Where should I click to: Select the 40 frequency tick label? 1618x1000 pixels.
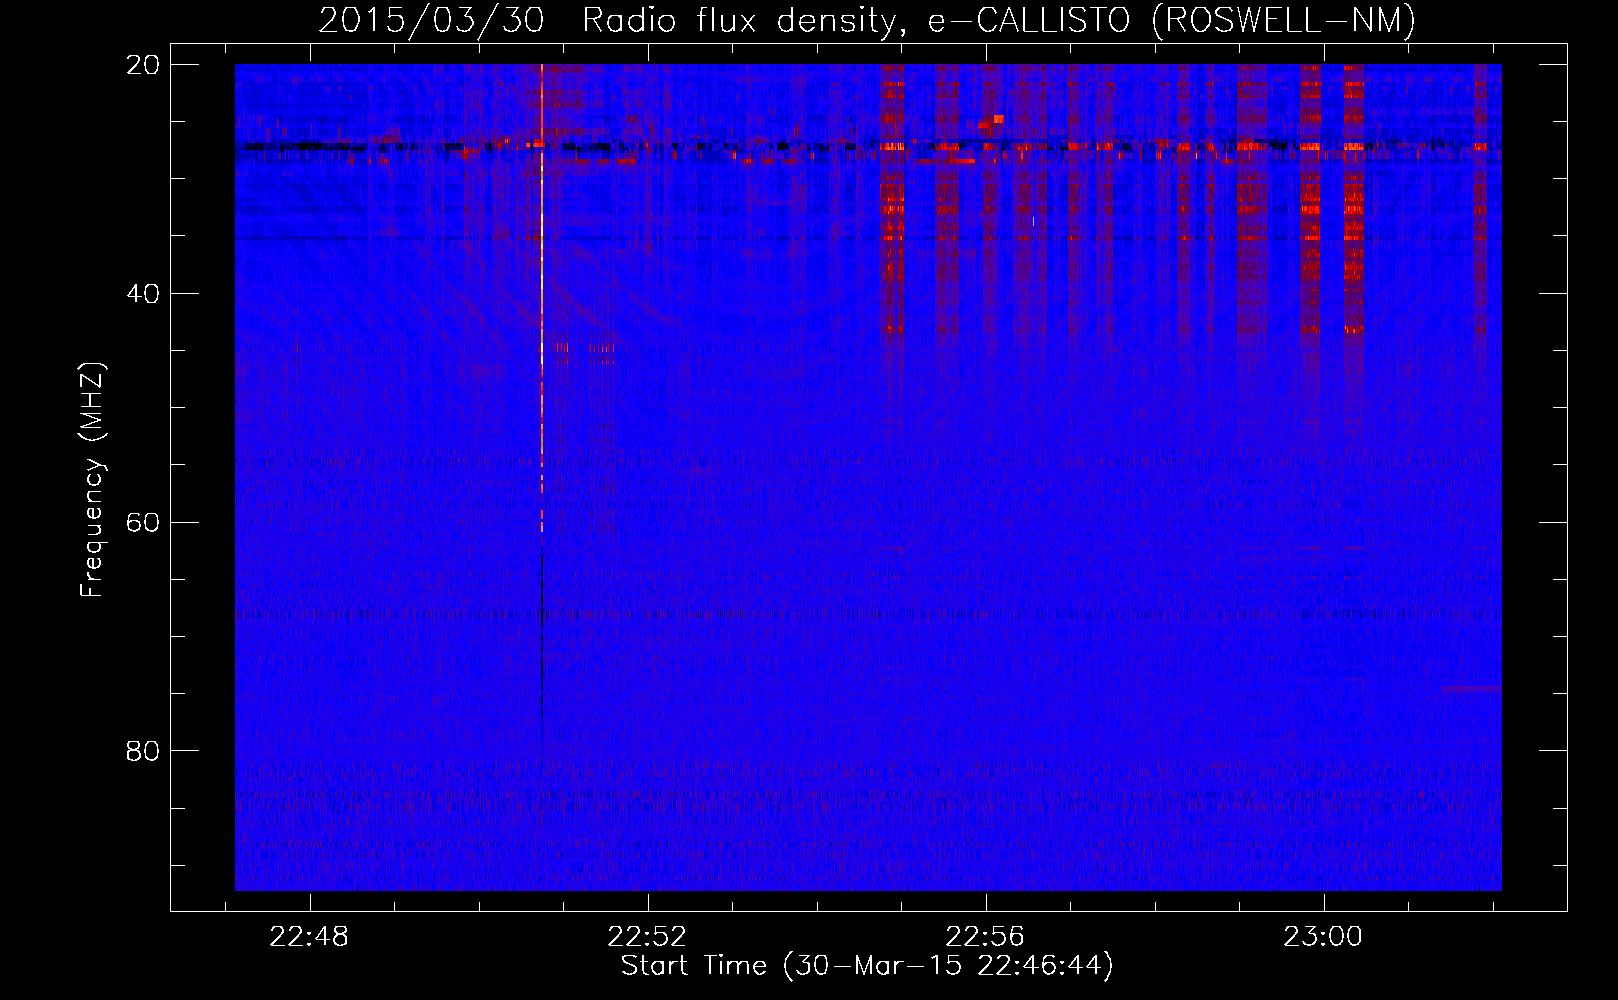pyautogui.click(x=143, y=294)
